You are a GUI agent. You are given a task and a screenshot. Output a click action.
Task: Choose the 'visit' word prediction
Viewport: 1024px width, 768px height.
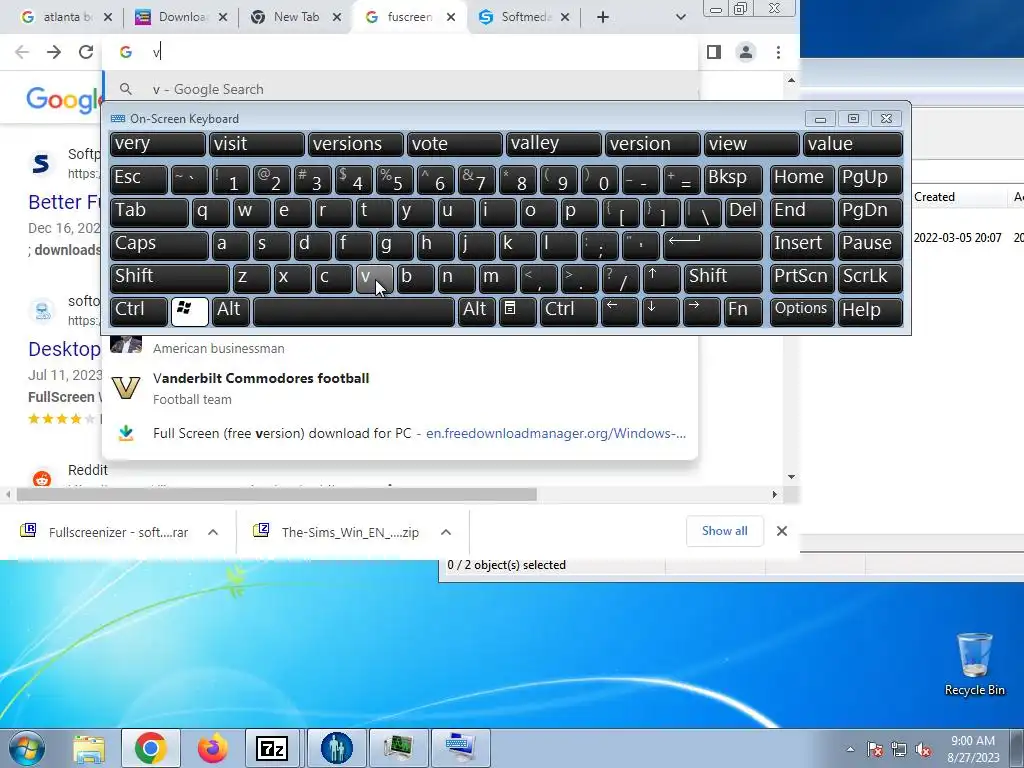coord(257,144)
